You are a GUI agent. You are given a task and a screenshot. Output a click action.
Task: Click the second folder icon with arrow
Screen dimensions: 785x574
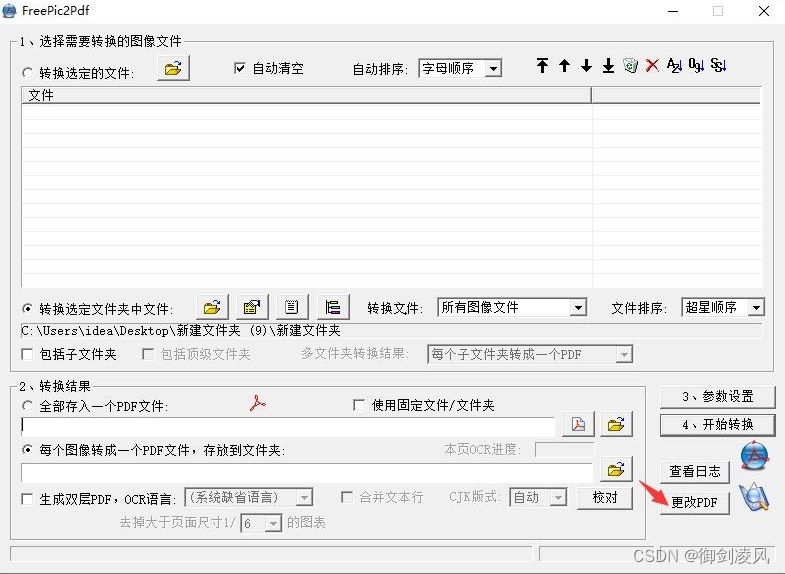coord(252,307)
